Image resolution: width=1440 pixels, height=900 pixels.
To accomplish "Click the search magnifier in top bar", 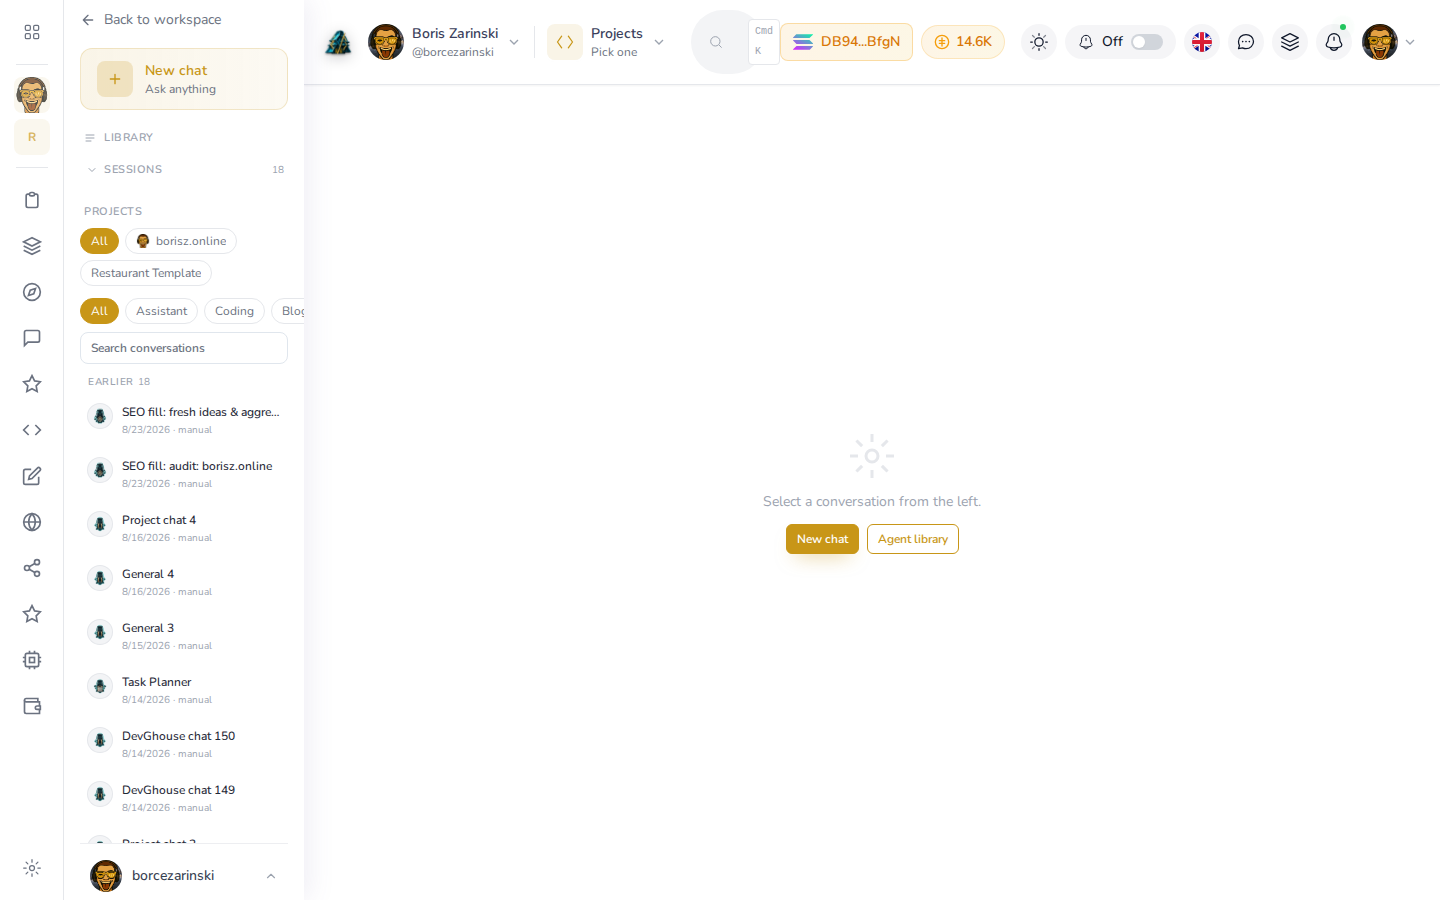I will [716, 42].
